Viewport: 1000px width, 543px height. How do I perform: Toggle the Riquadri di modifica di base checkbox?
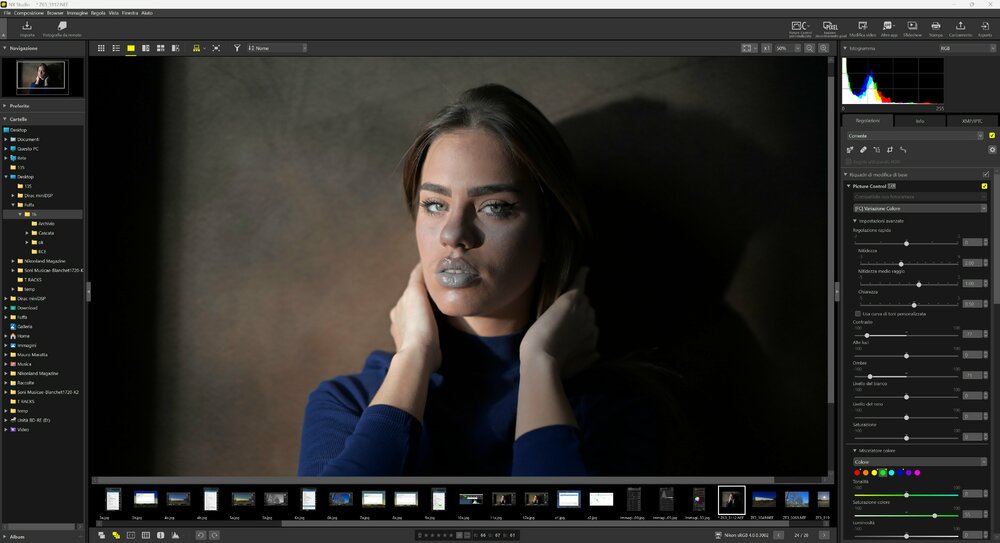point(986,174)
